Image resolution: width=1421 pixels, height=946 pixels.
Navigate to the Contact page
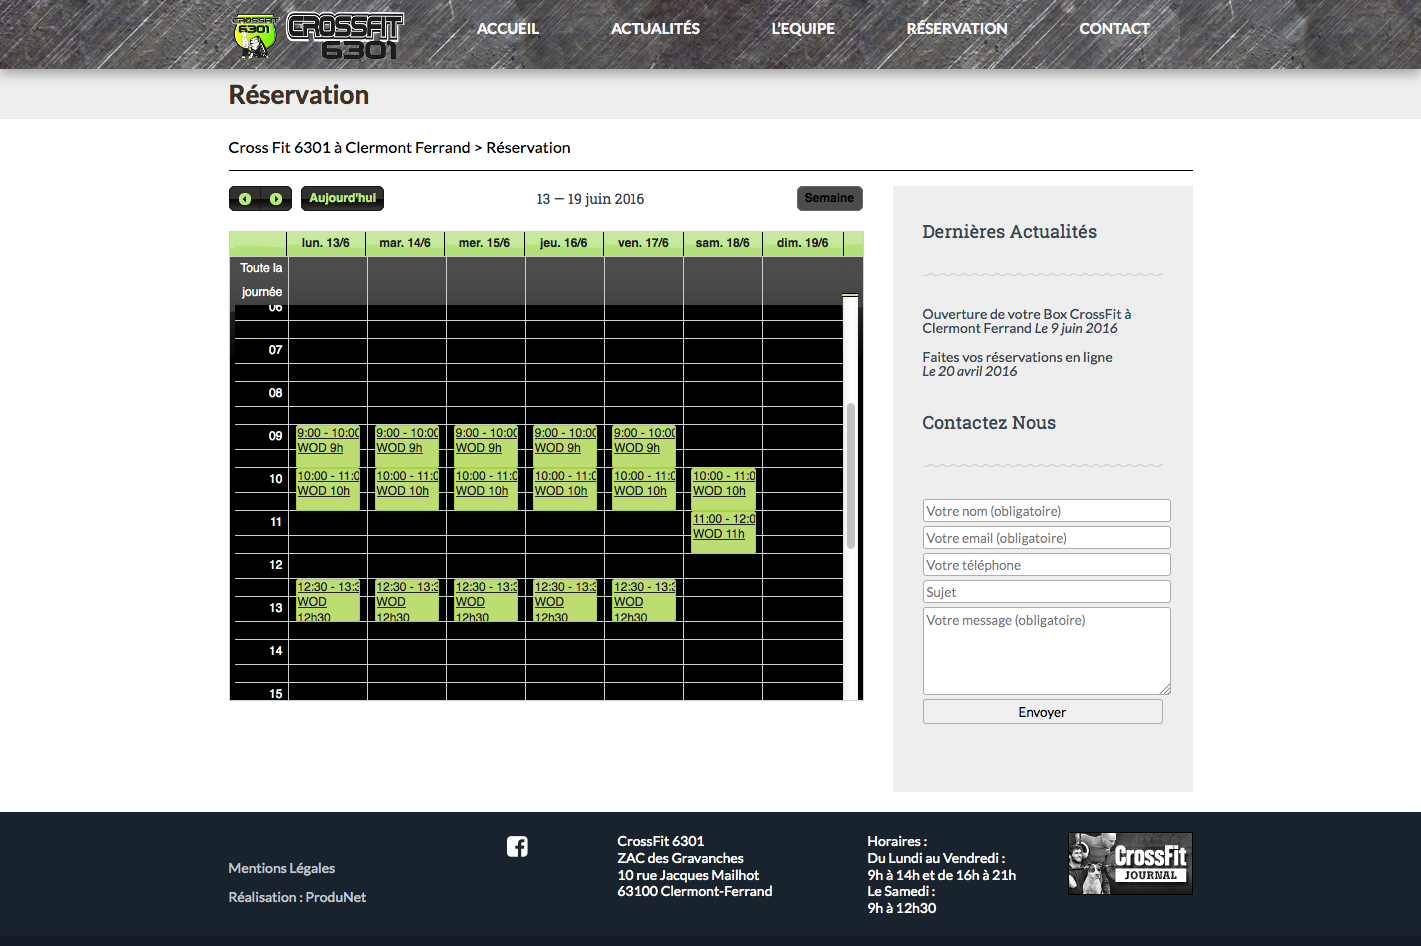[1114, 29]
